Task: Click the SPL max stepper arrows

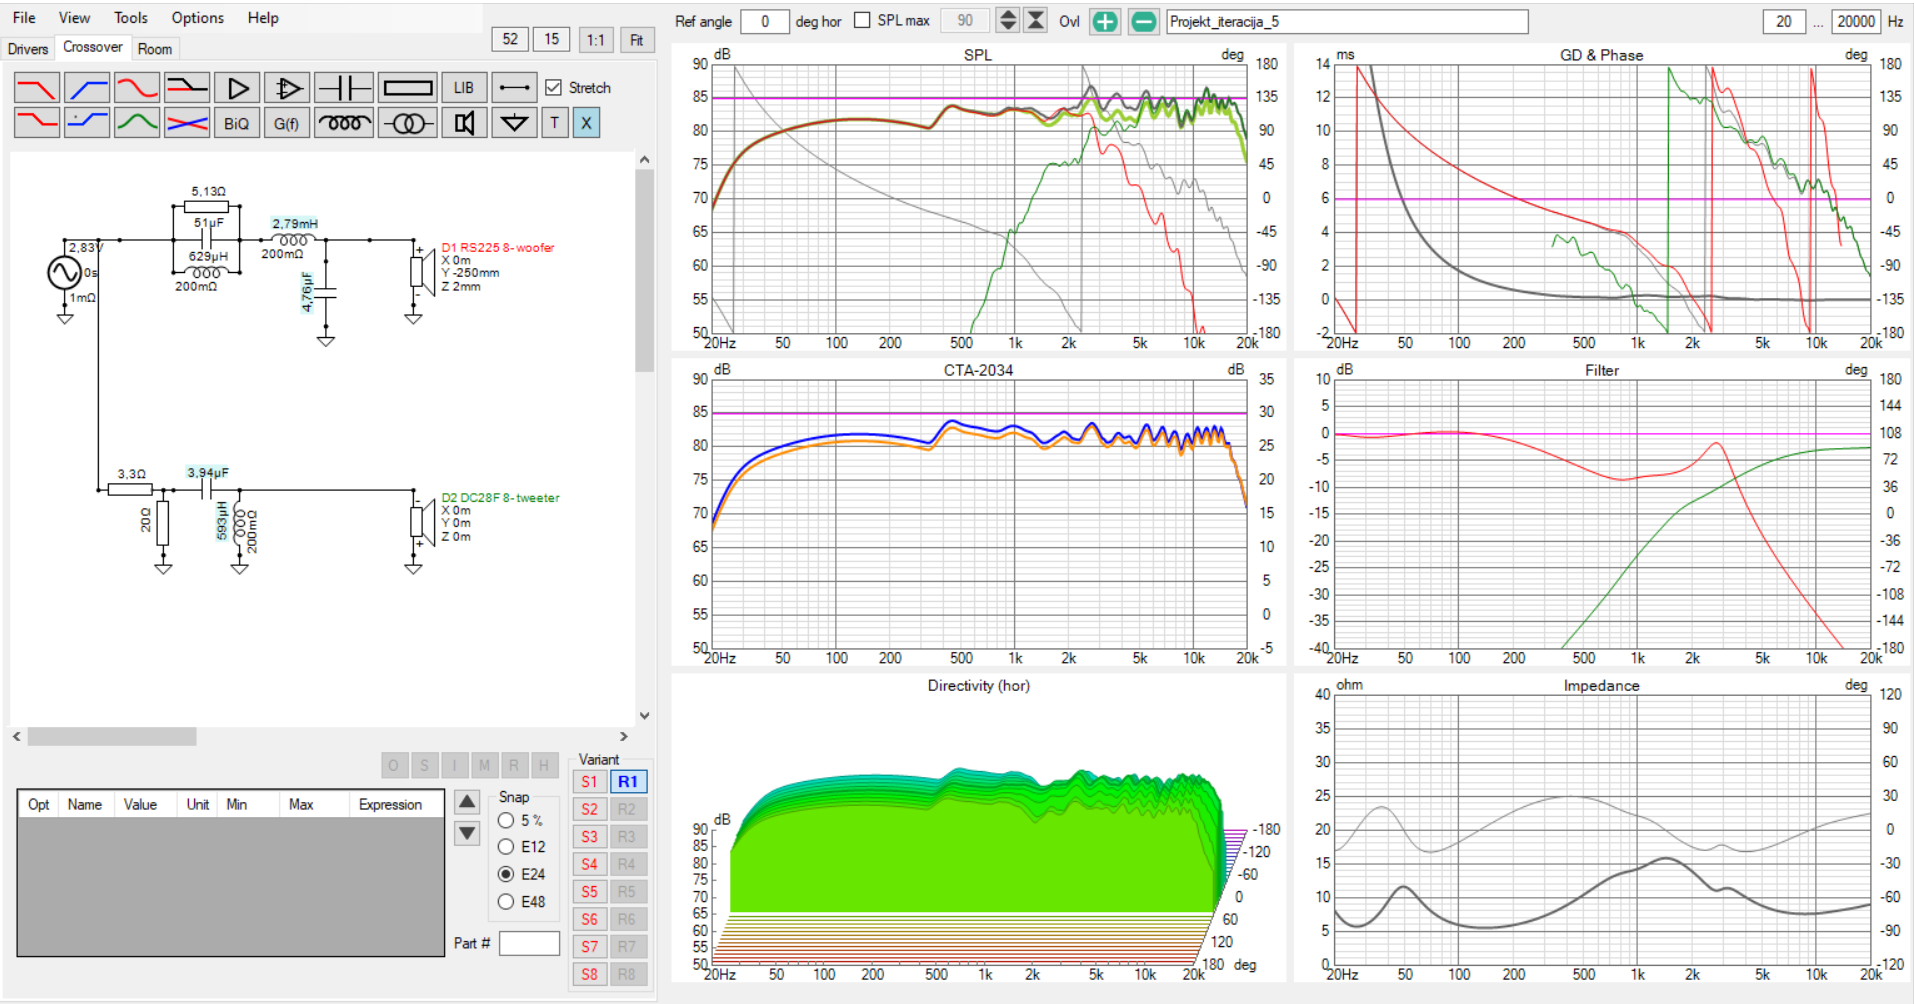Action: tap(1008, 21)
